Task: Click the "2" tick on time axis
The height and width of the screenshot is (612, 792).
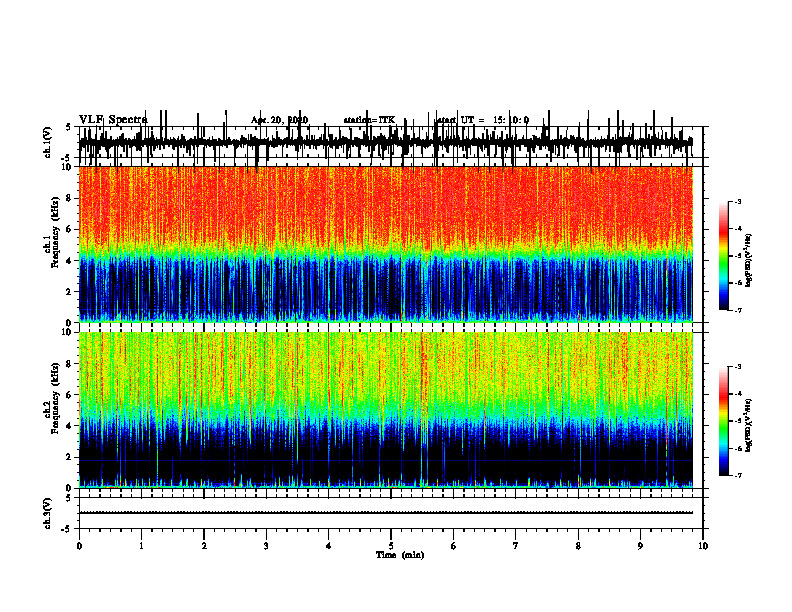Action: pyautogui.click(x=204, y=546)
